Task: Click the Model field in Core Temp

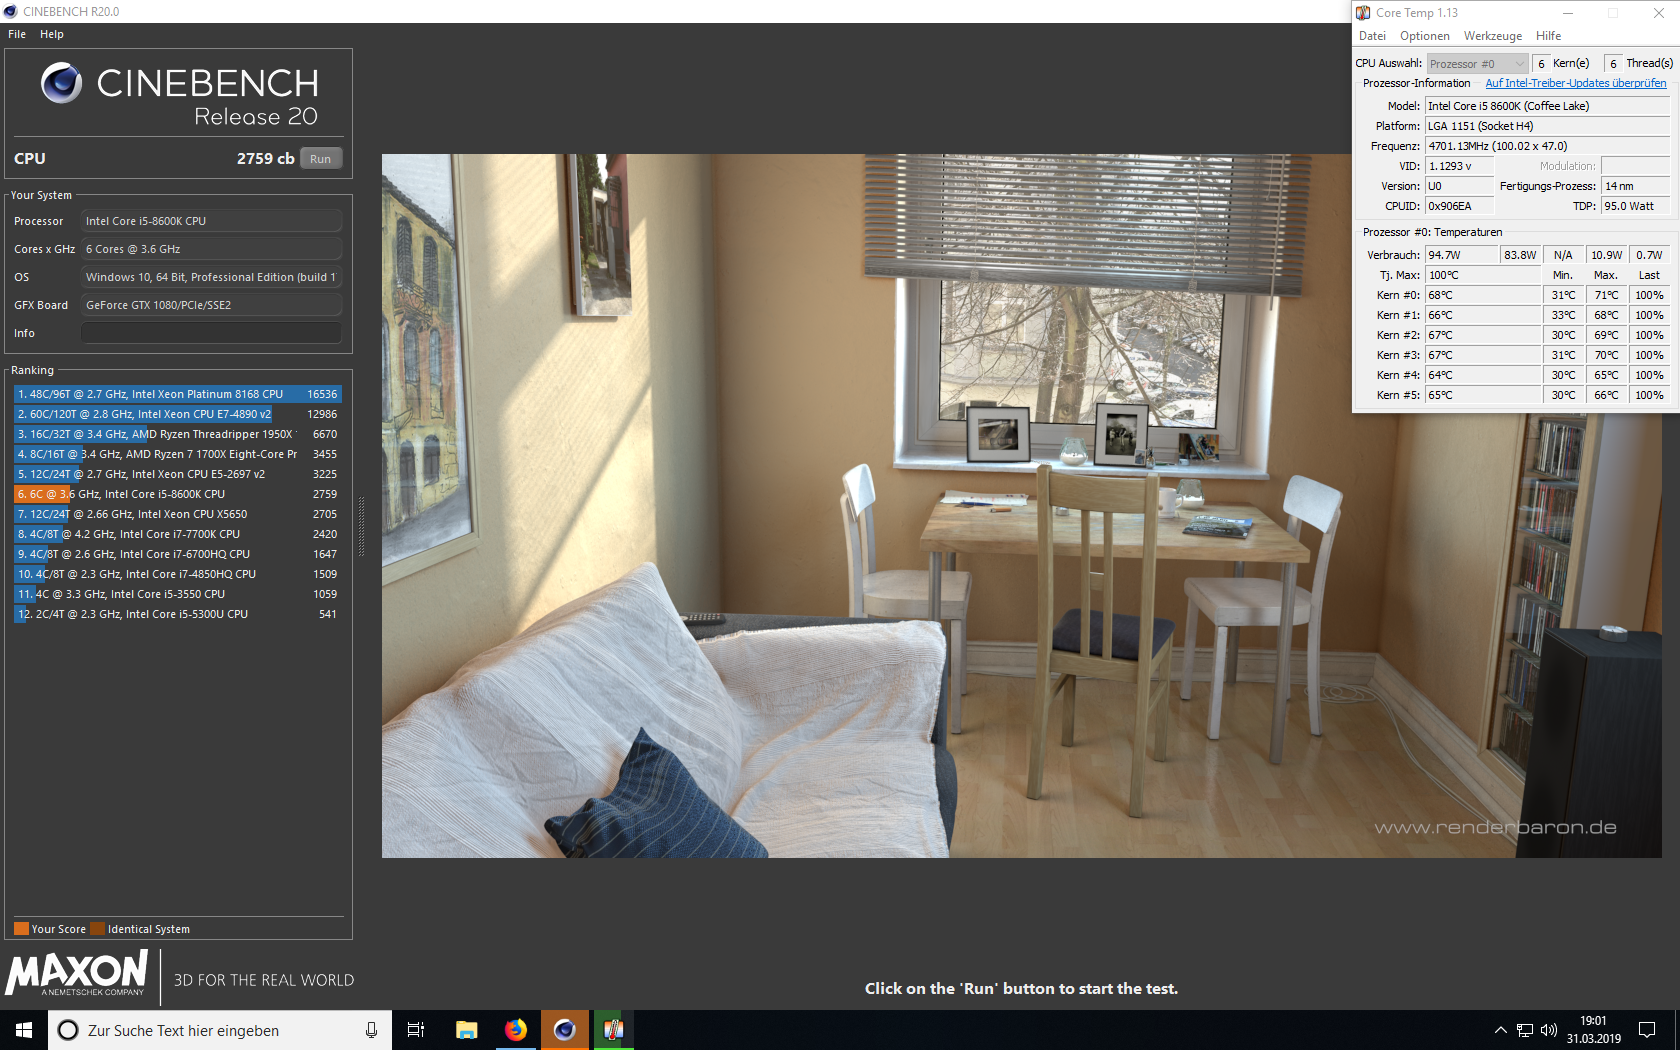Action: click(1547, 106)
